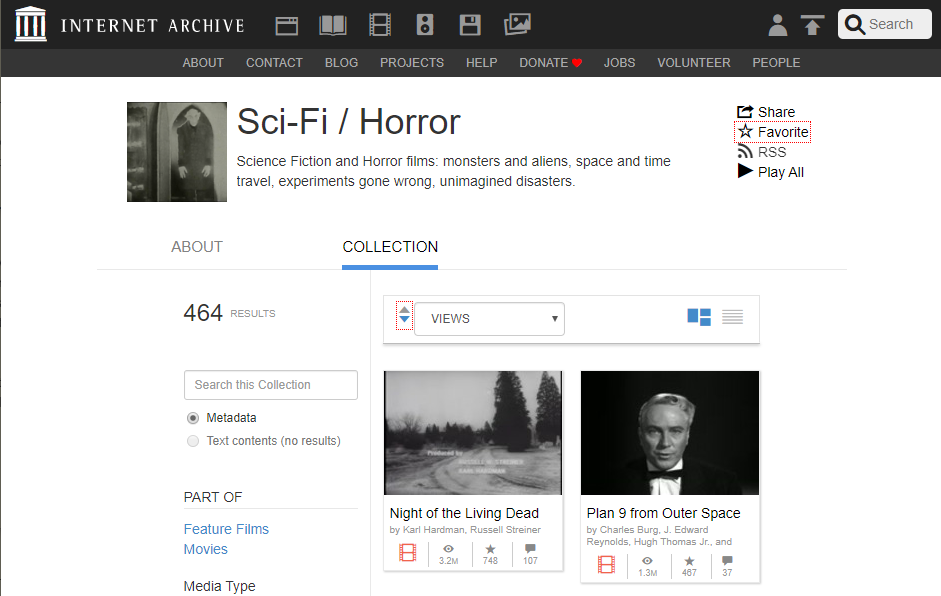Viewport: 941px width, 596px height.
Task: Open the Images icon in top bar
Action: [x=517, y=25]
